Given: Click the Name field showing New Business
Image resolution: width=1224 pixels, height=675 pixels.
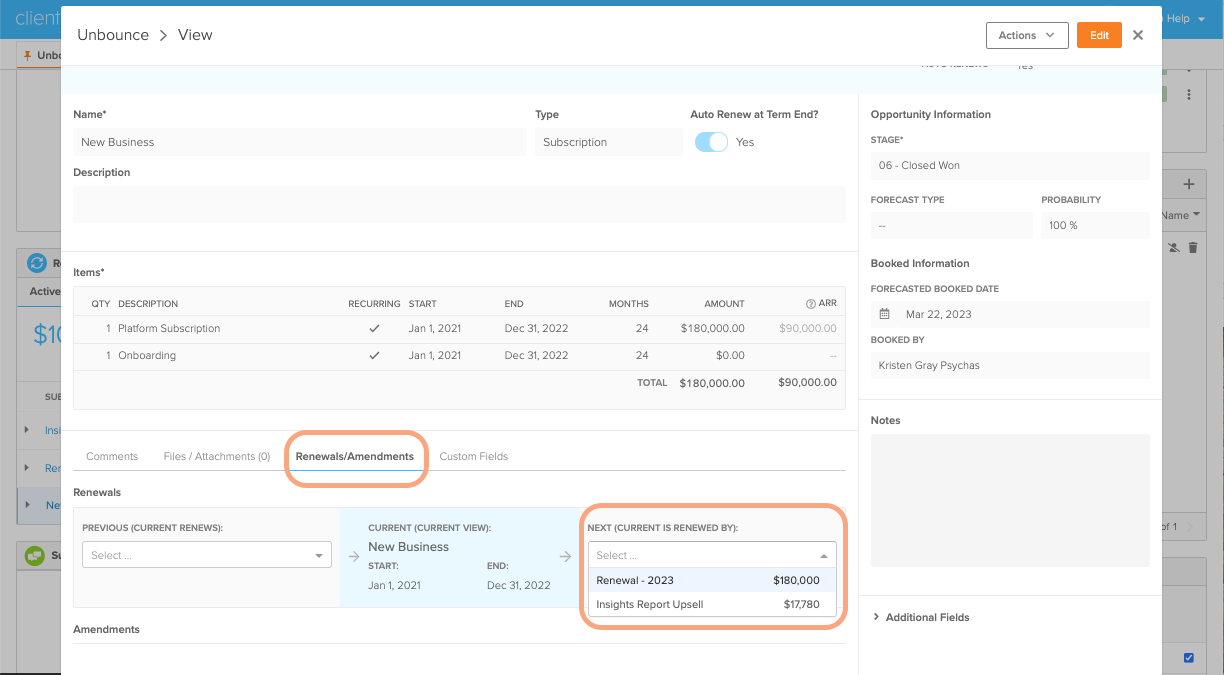Looking at the screenshot, I should [x=300, y=142].
